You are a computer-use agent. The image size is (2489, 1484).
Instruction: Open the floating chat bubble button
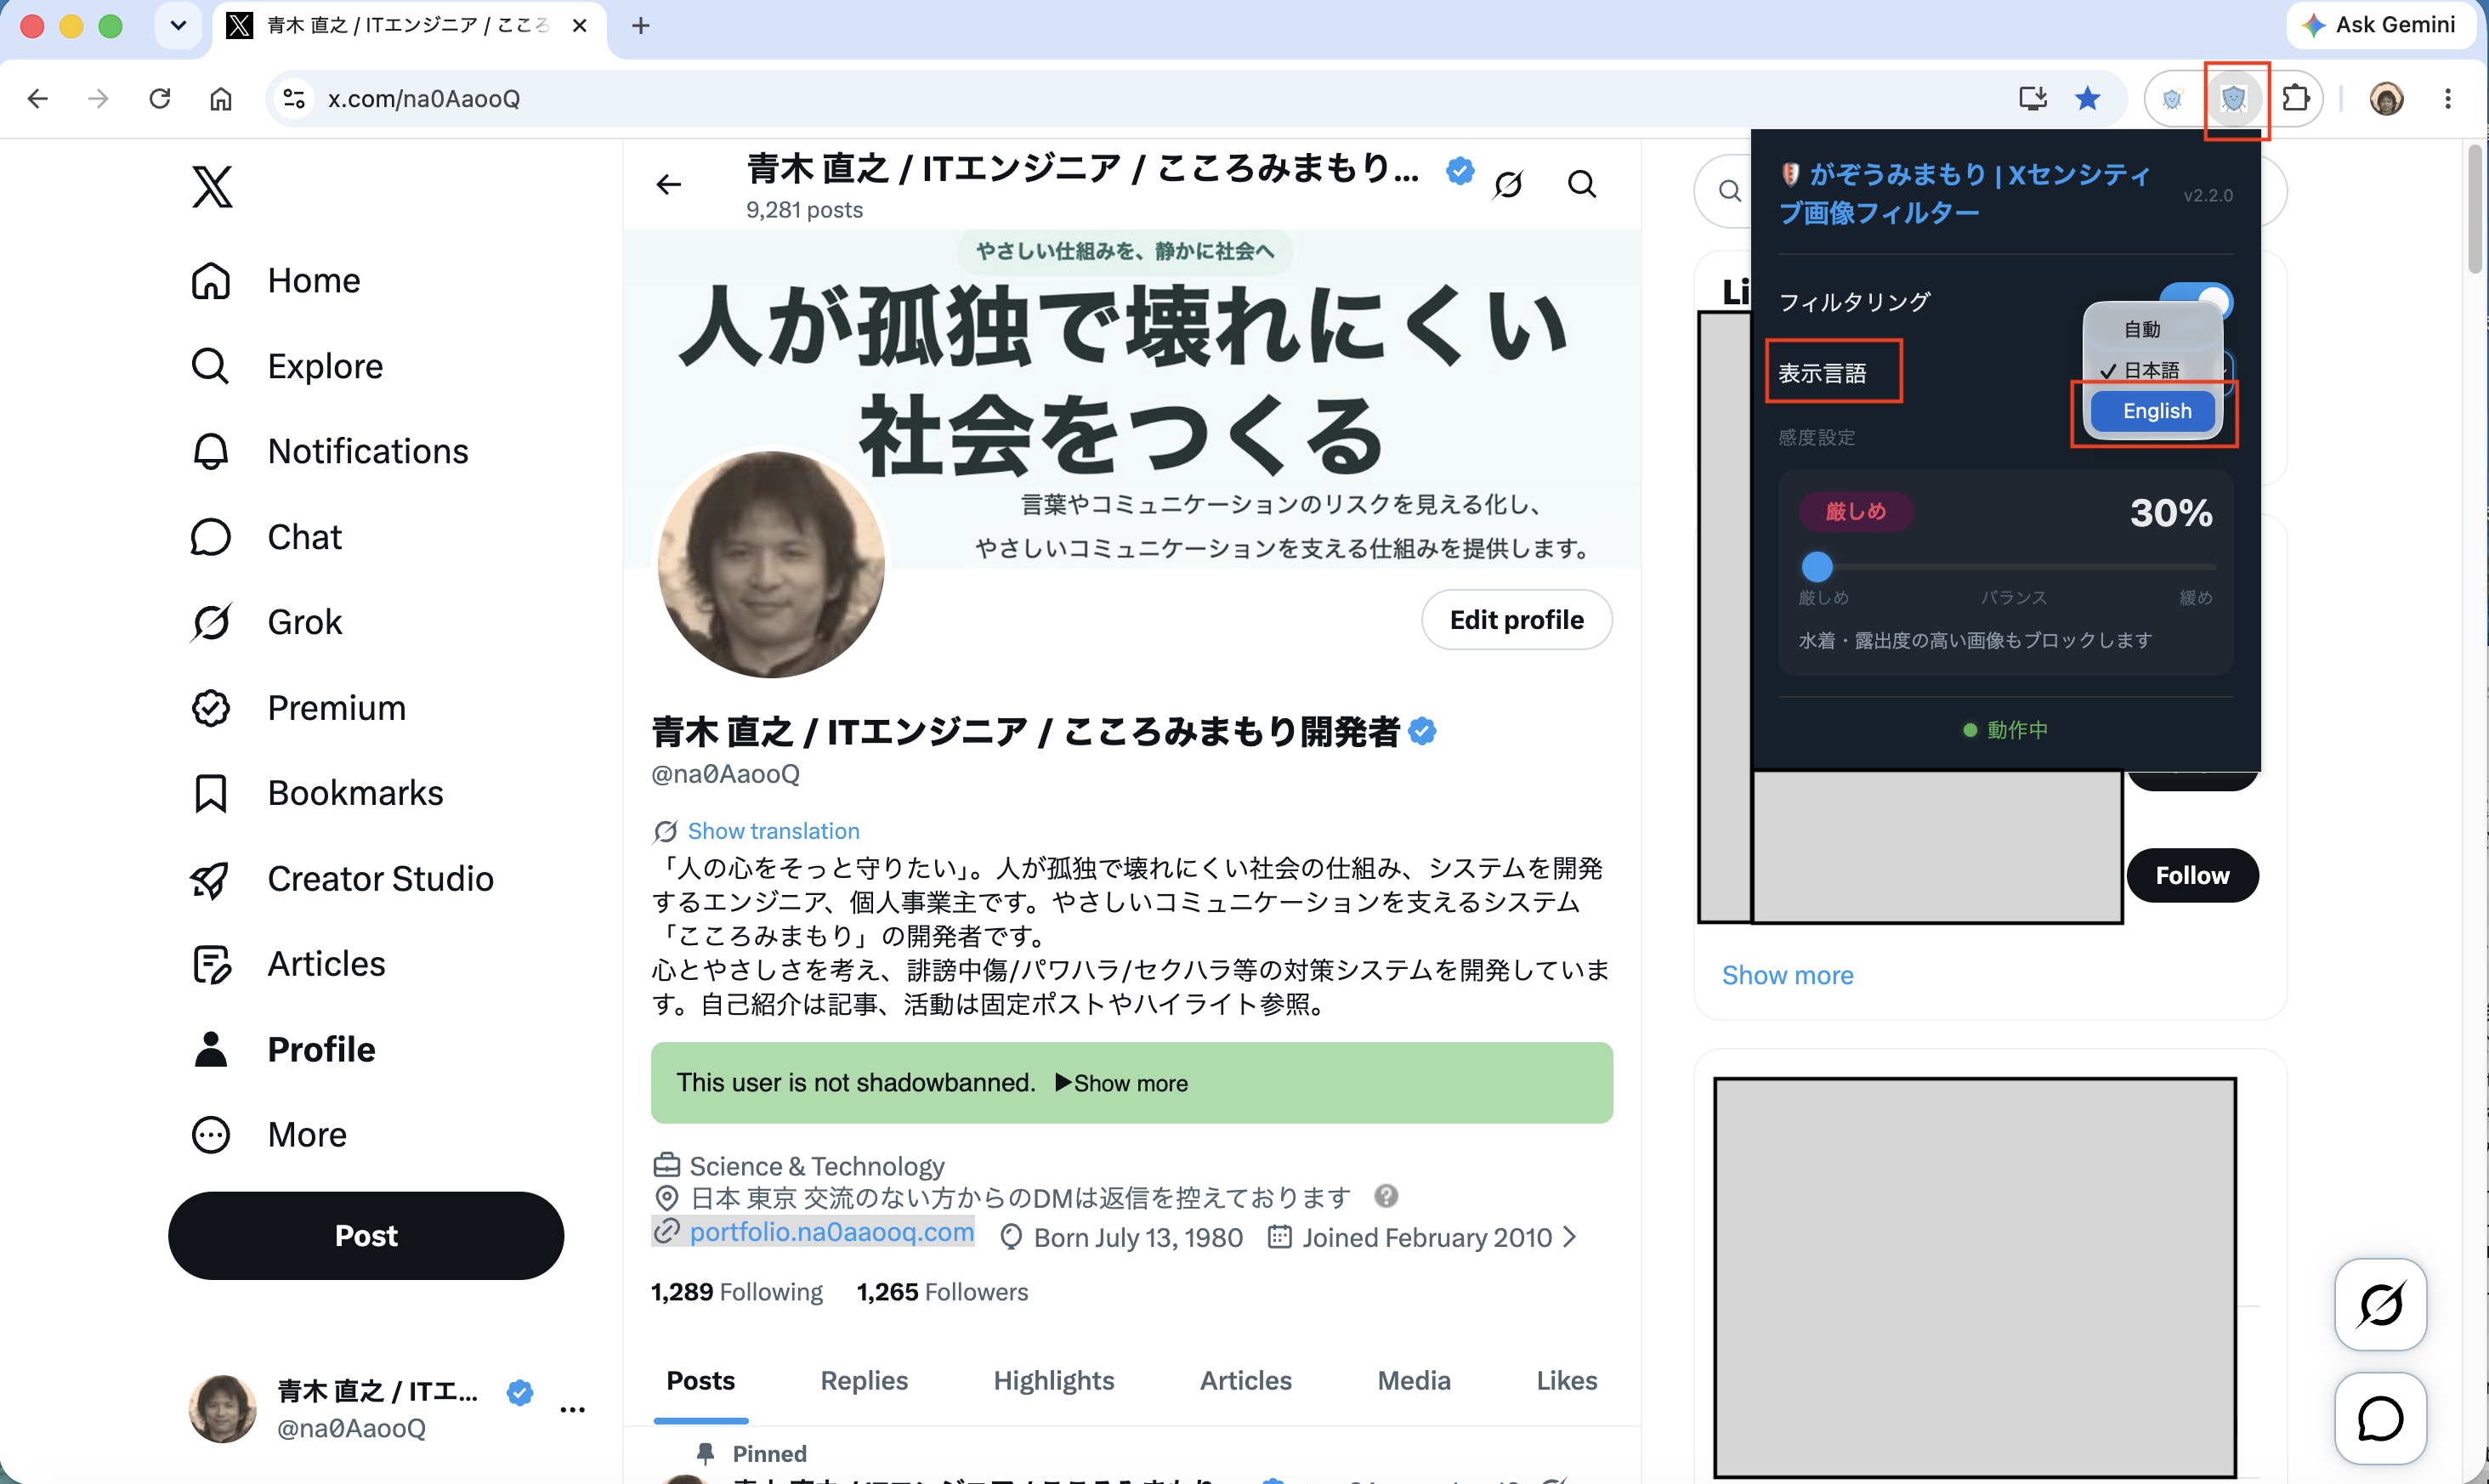point(2380,1417)
